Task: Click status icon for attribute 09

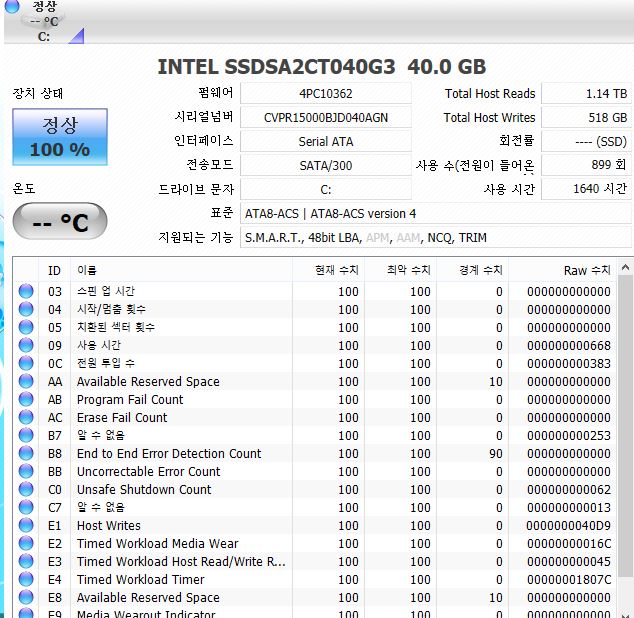Action: click(26, 345)
